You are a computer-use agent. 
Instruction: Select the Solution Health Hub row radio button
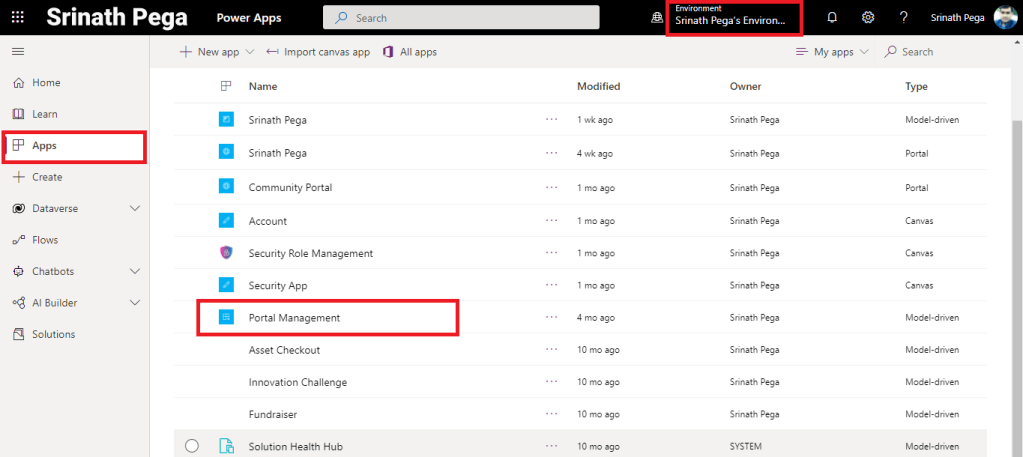pos(192,445)
